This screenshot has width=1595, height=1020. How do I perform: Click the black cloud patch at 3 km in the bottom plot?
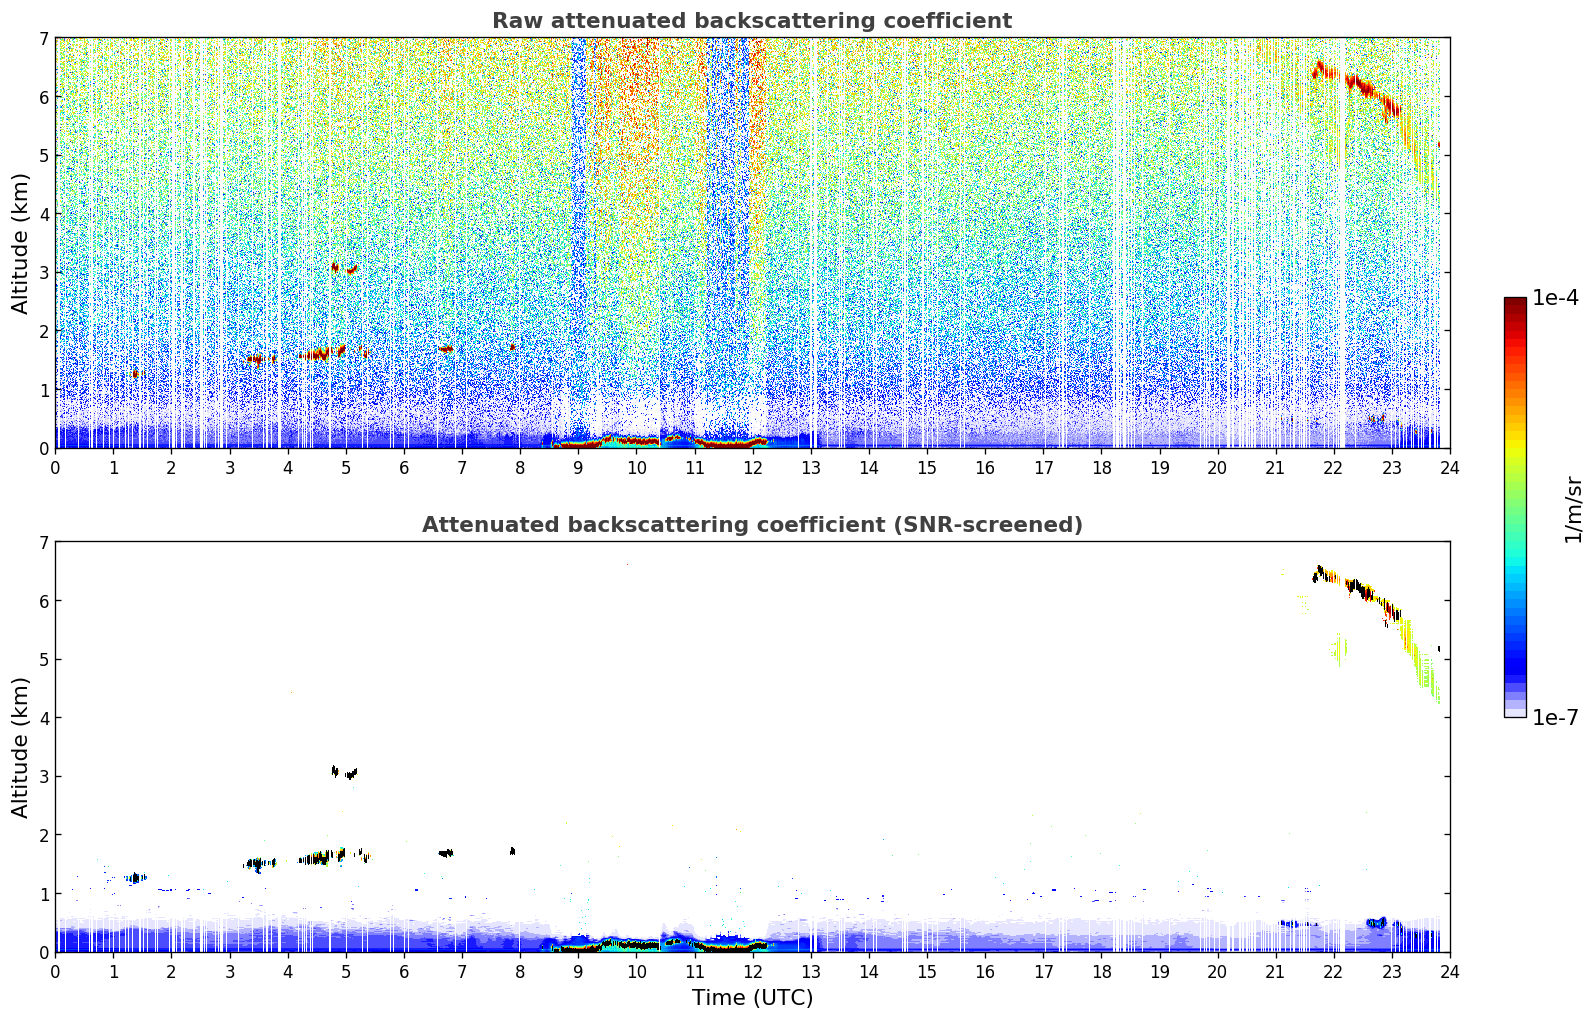343,772
